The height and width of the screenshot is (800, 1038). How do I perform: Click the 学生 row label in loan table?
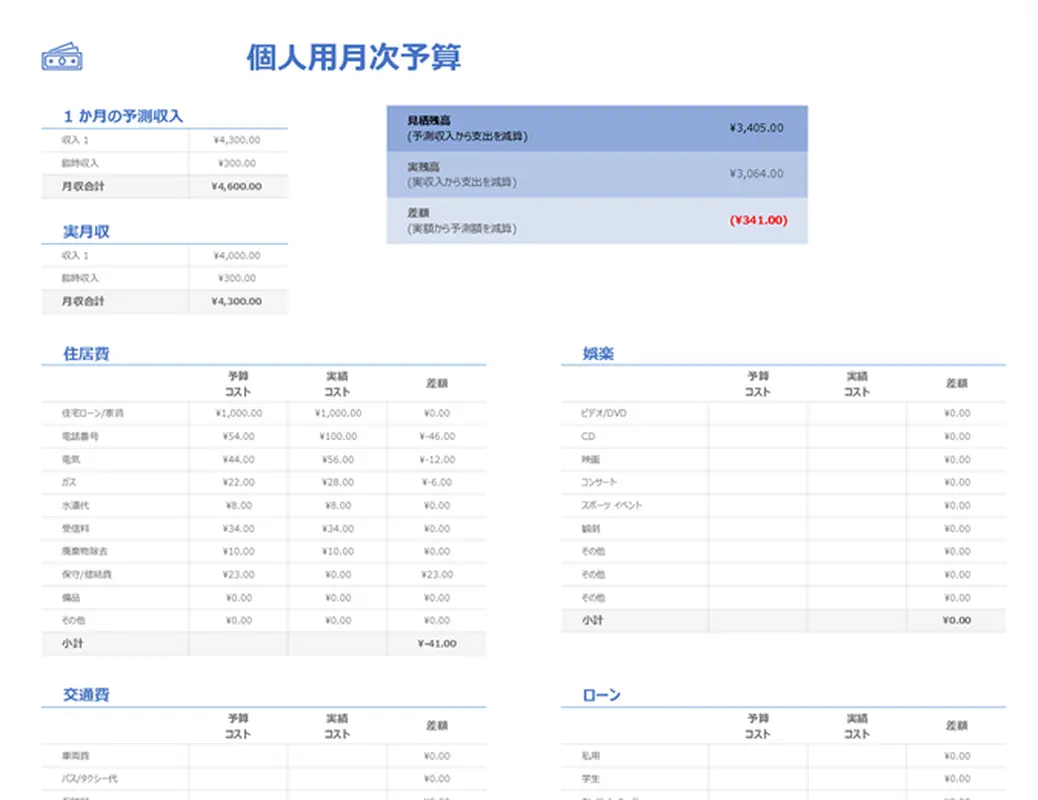(590, 779)
